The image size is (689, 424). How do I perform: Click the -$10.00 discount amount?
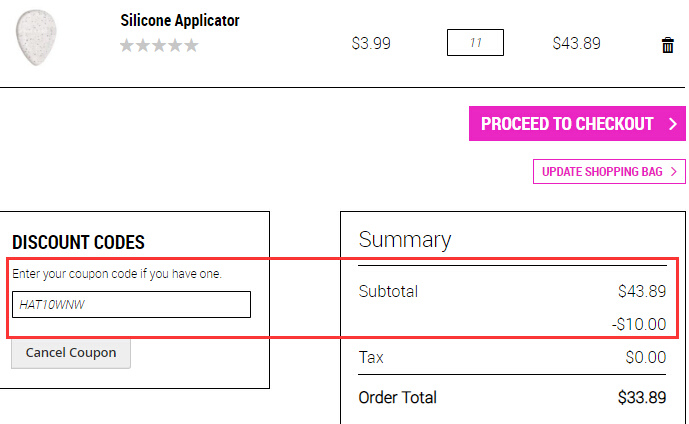pyautogui.click(x=639, y=324)
